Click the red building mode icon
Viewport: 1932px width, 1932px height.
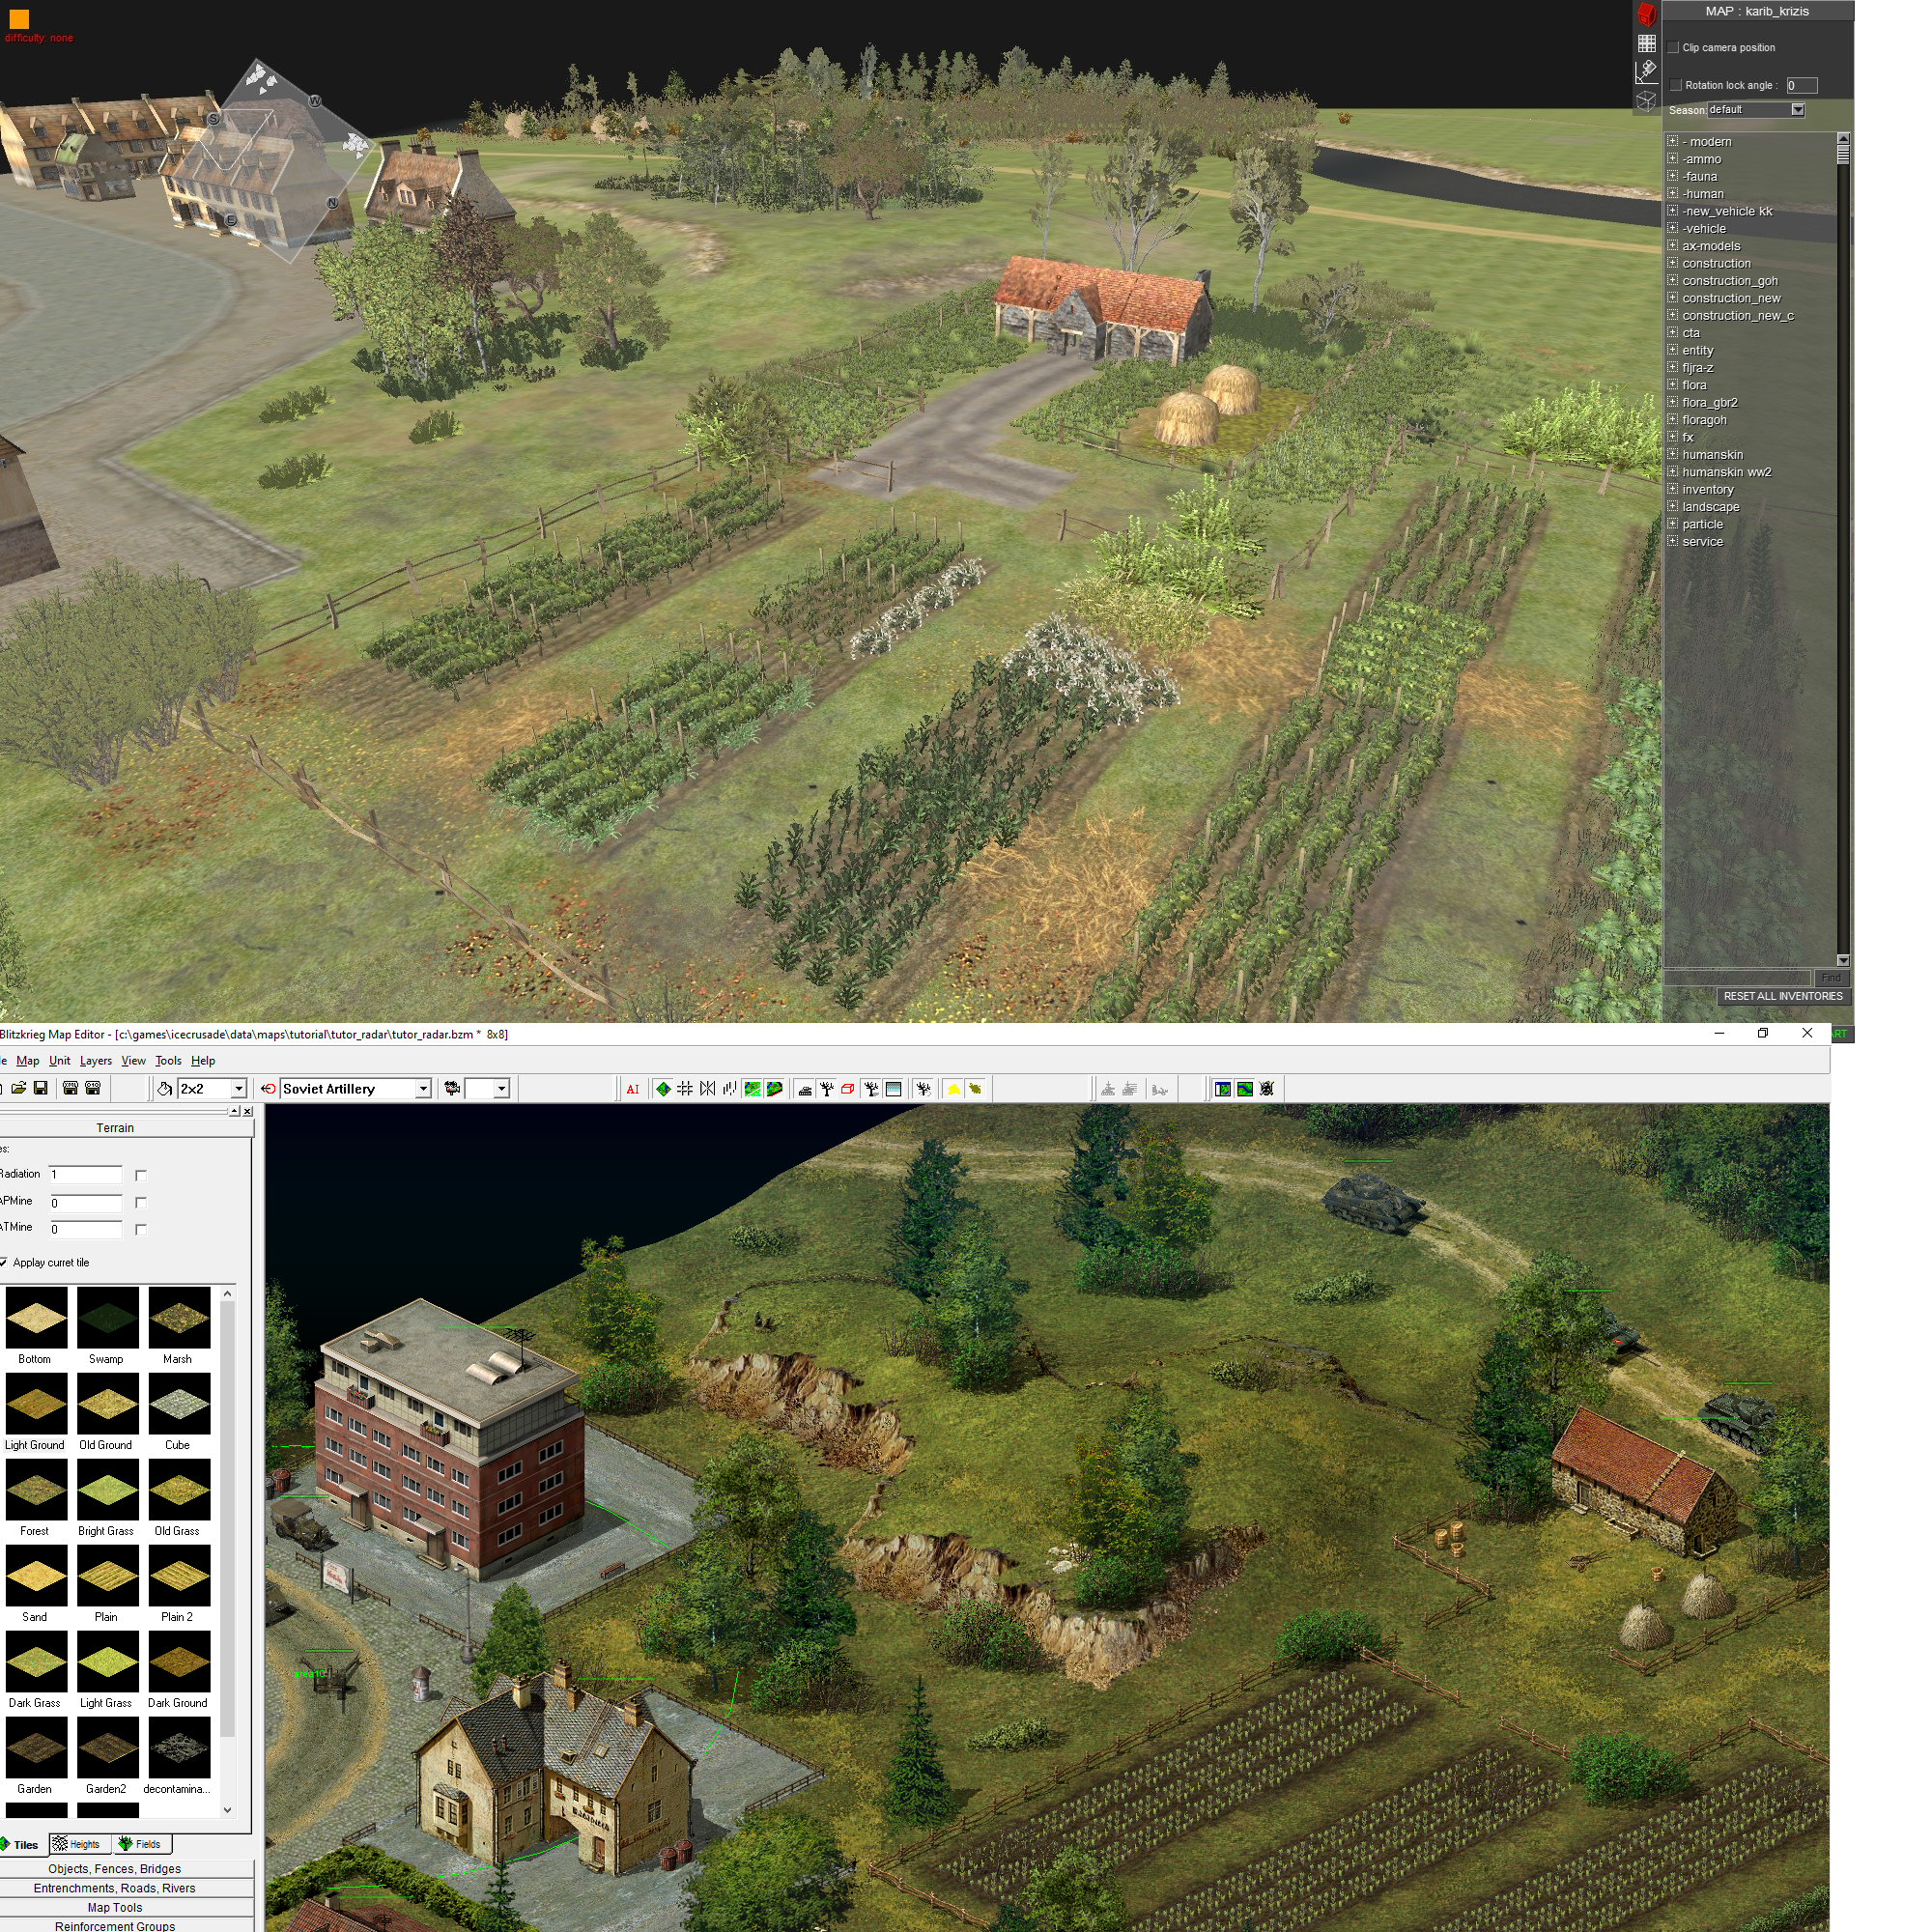click(x=1646, y=15)
